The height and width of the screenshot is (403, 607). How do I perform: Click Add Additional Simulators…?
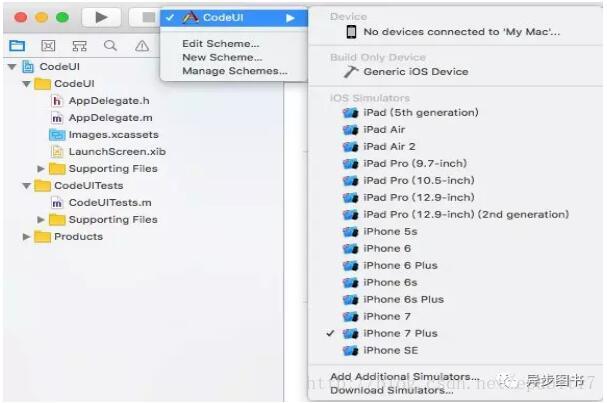pos(405,377)
